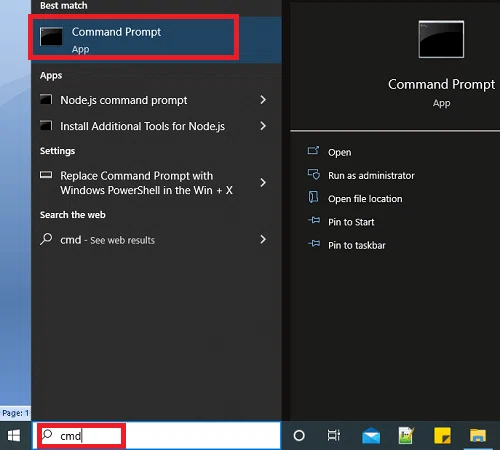Click the Open file location icon

[313, 197]
